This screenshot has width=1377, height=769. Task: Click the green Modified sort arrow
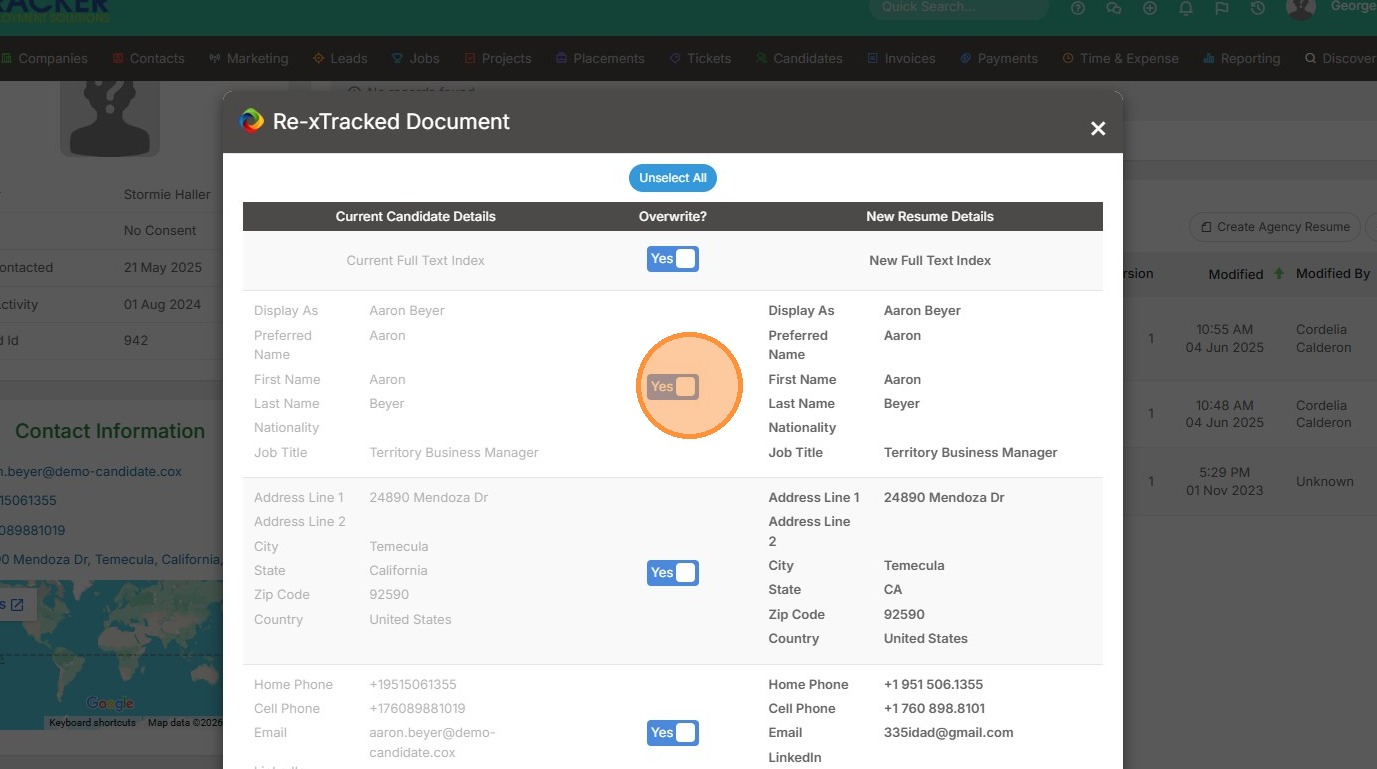1278,273
